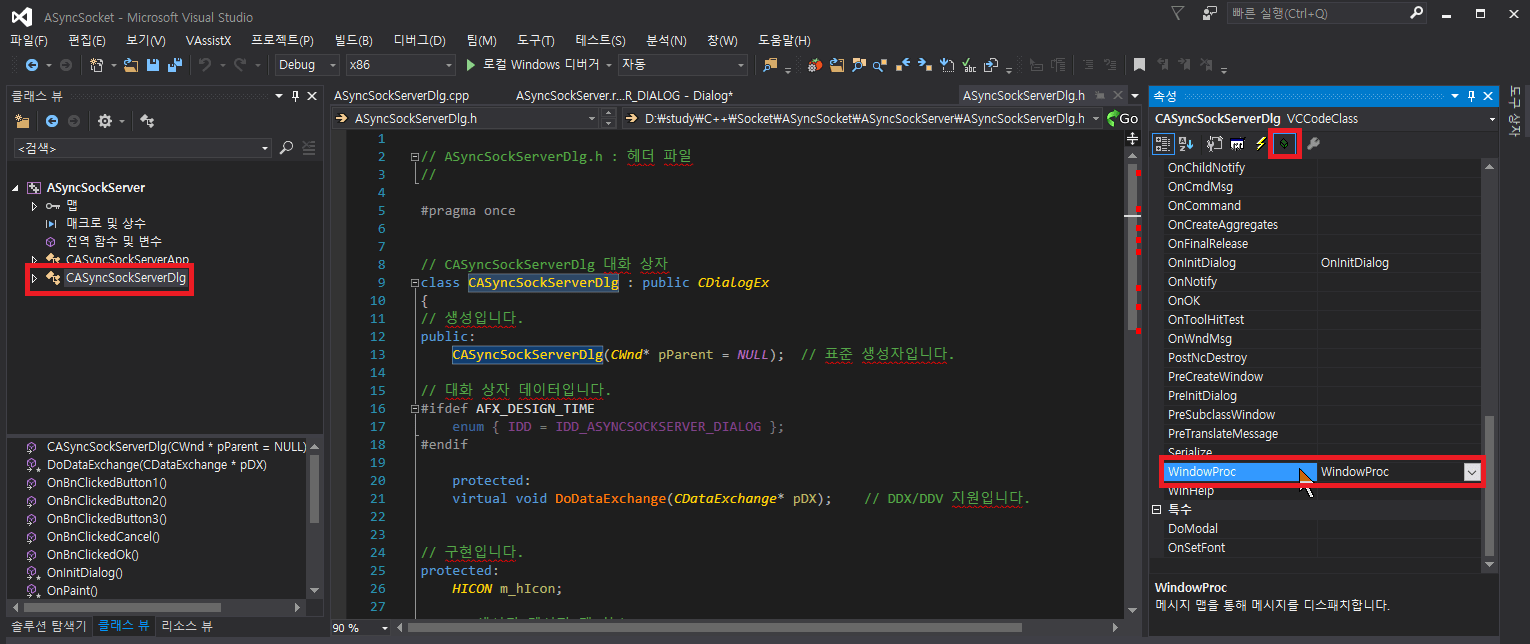Click the new folder icon in Class View
Viewport: 1530px width, 644px height.
pos(22,121)
